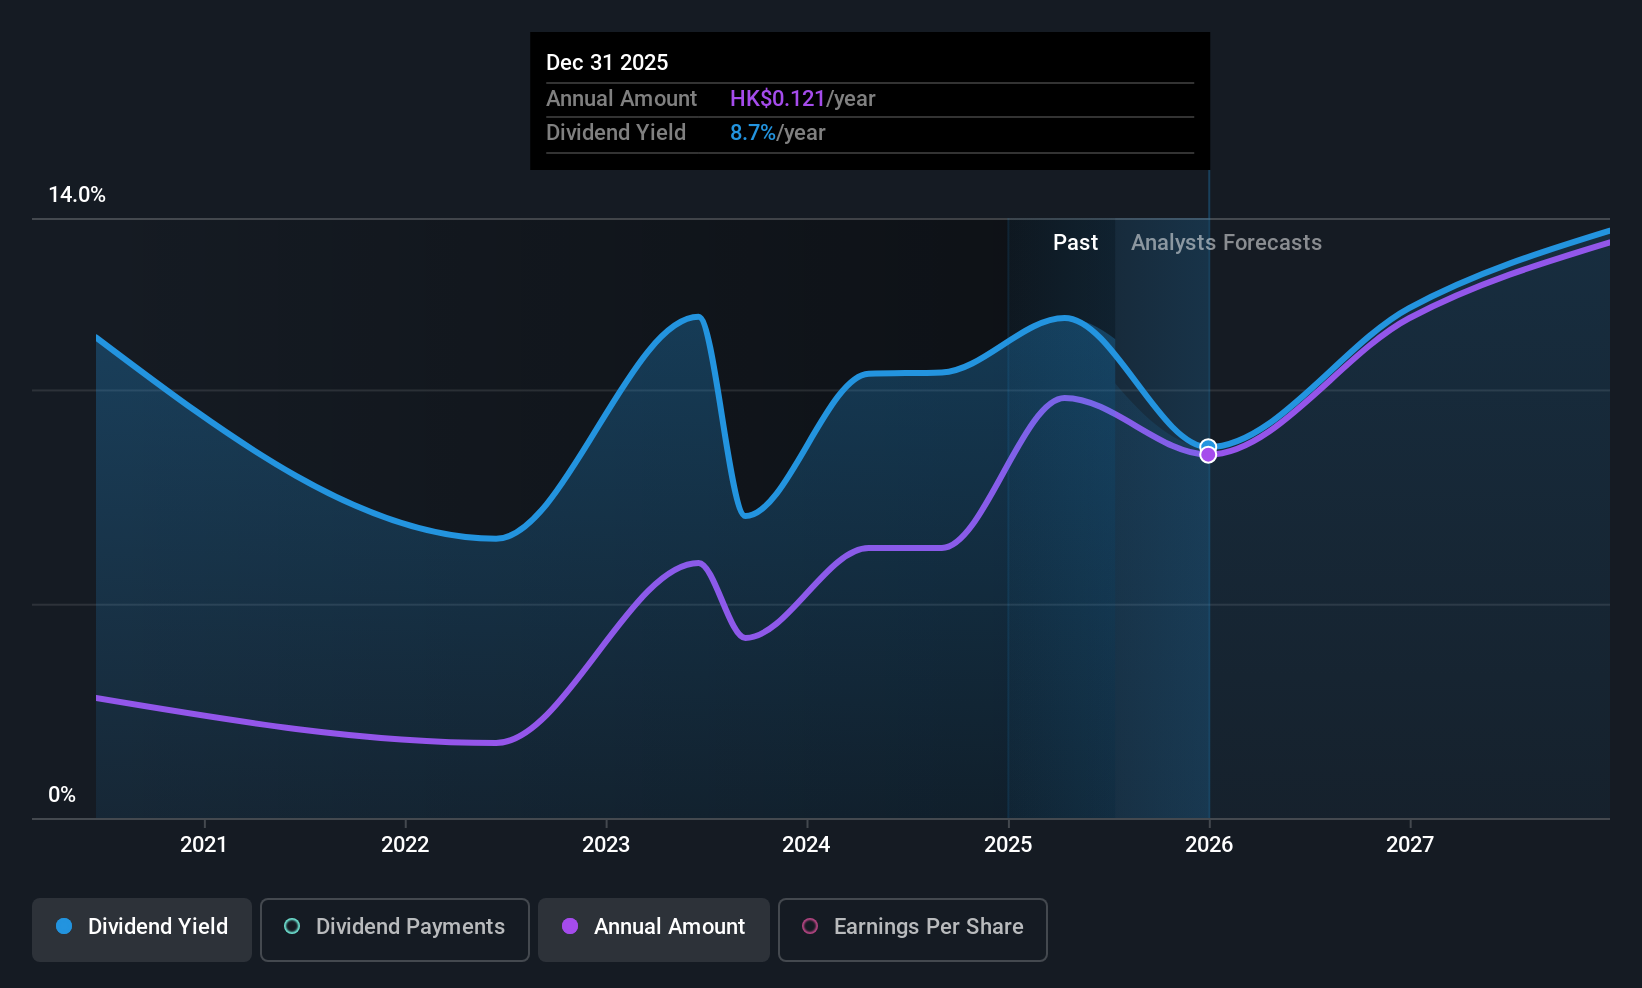Viewport: 1642px width, 988px height.
Task: Toggle the Dividend Yield series
Action: 142,930
